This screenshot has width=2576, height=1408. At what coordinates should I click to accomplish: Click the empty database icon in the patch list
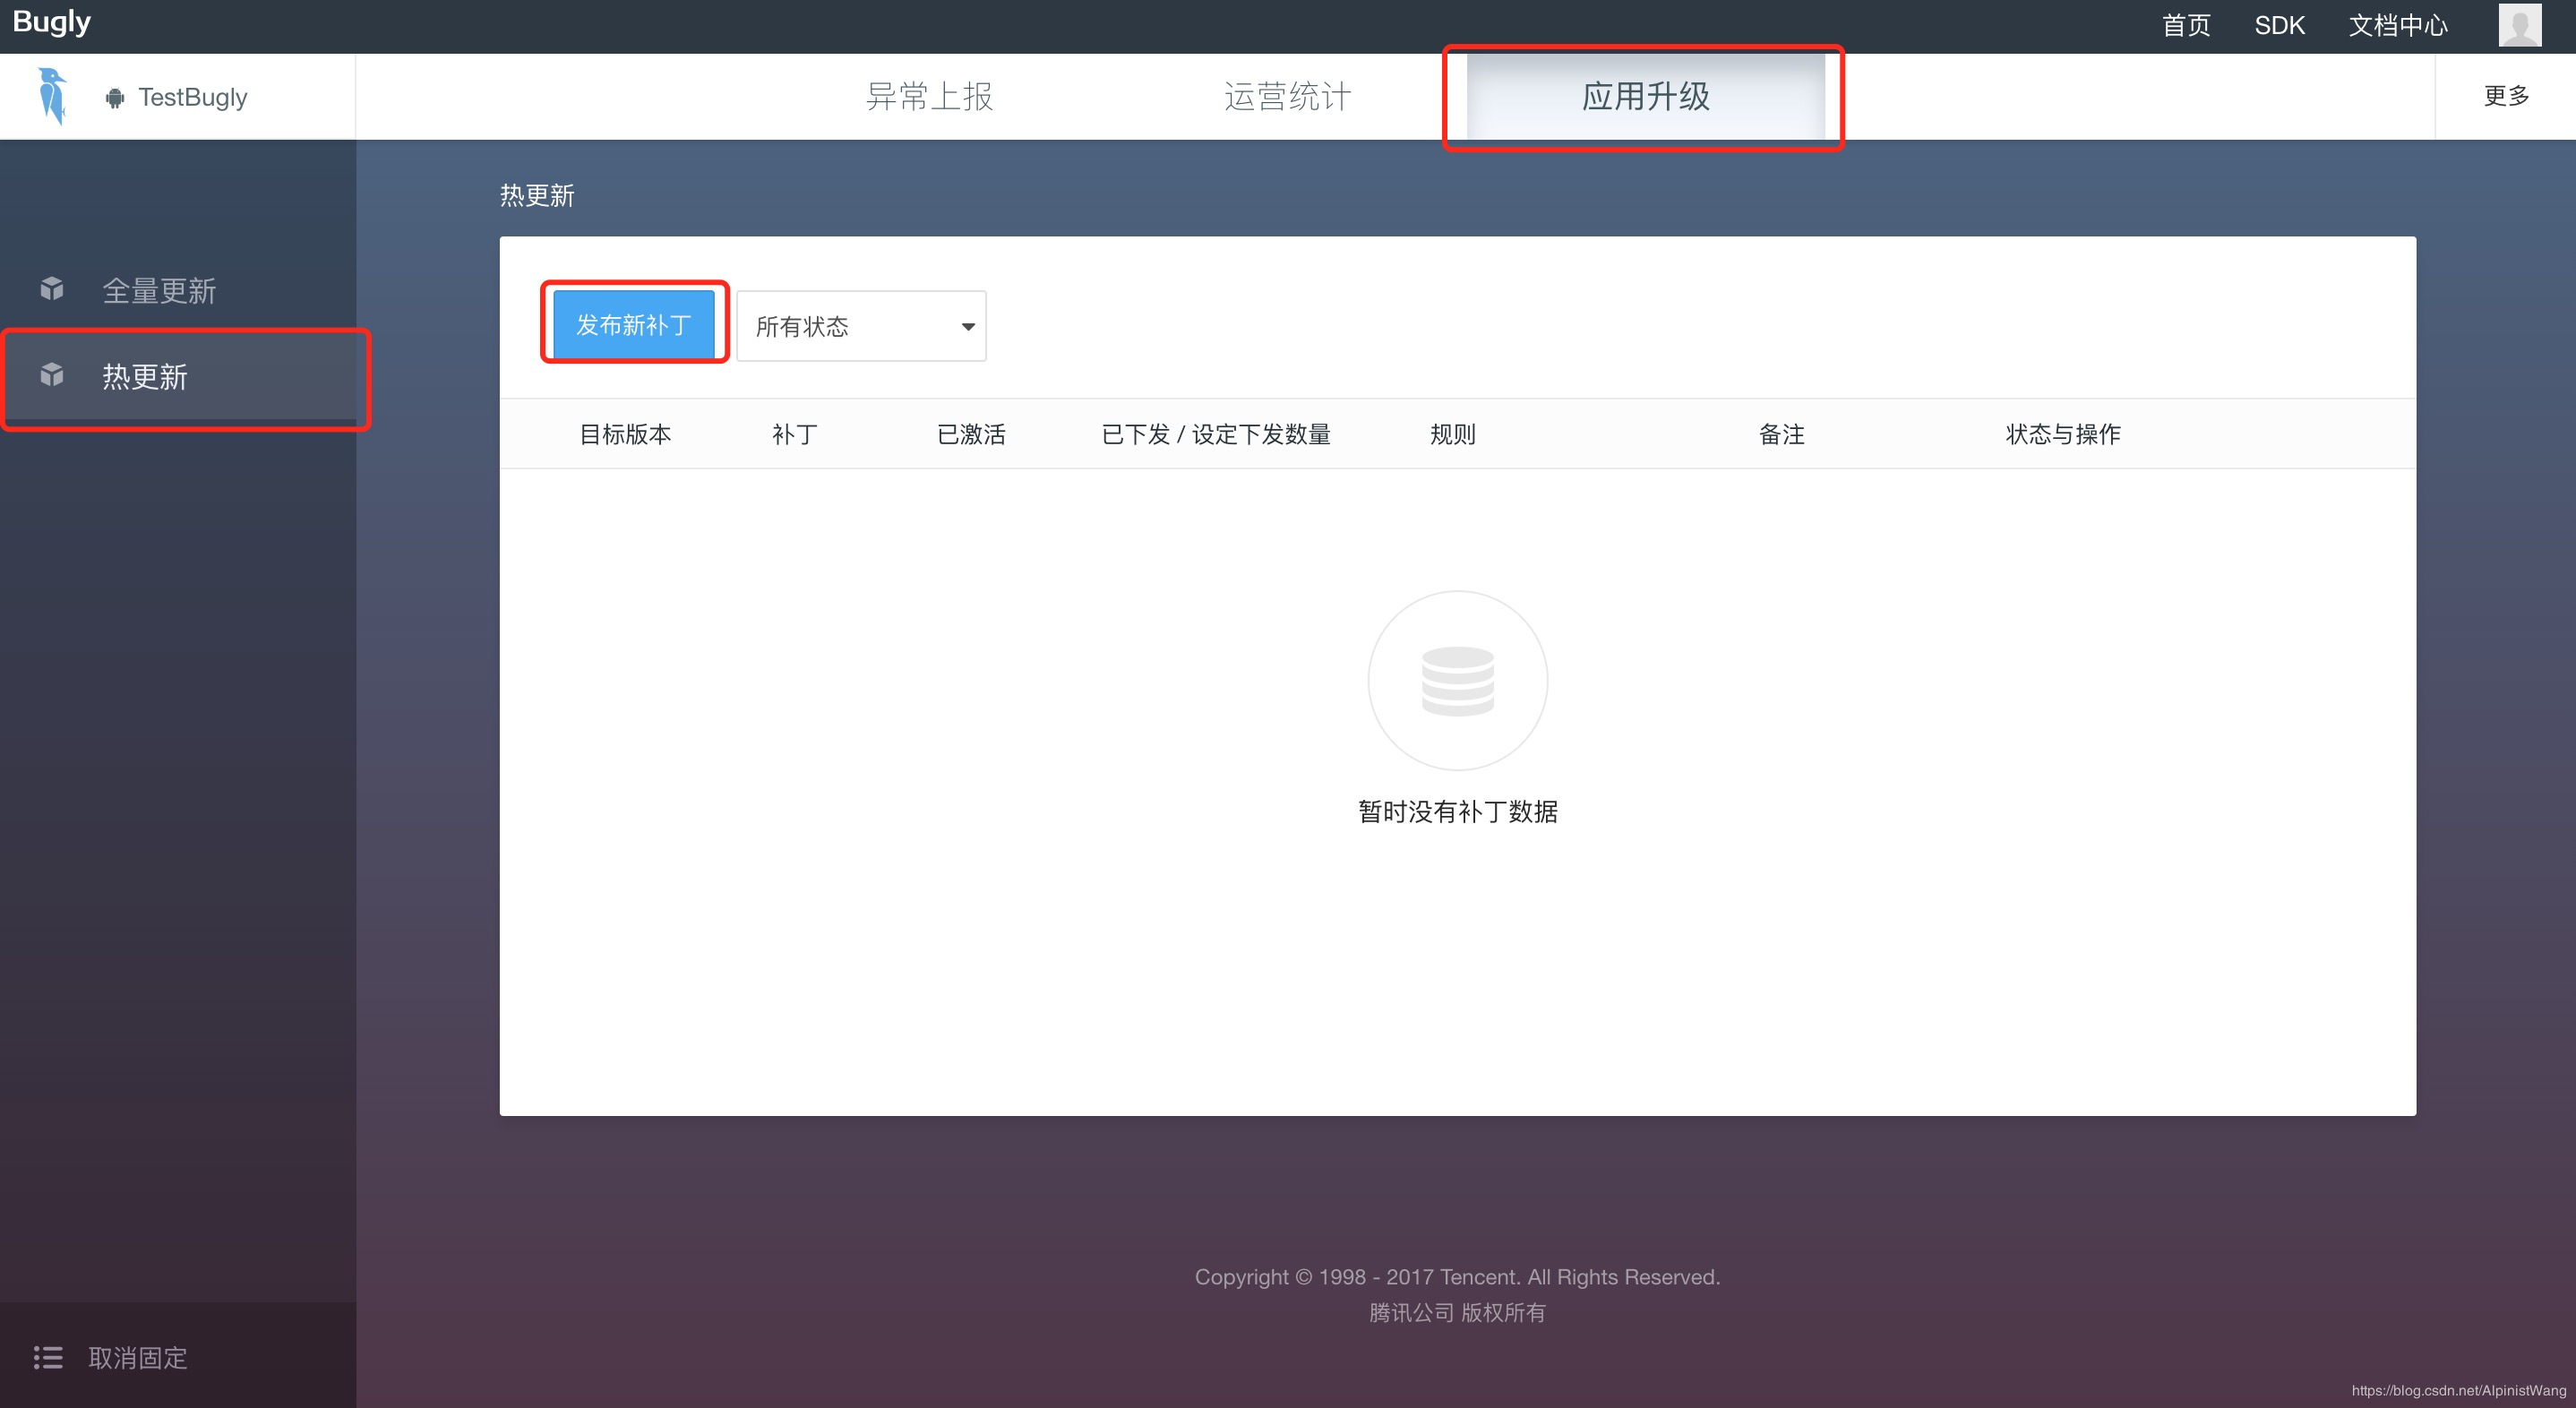(1457, 680)
